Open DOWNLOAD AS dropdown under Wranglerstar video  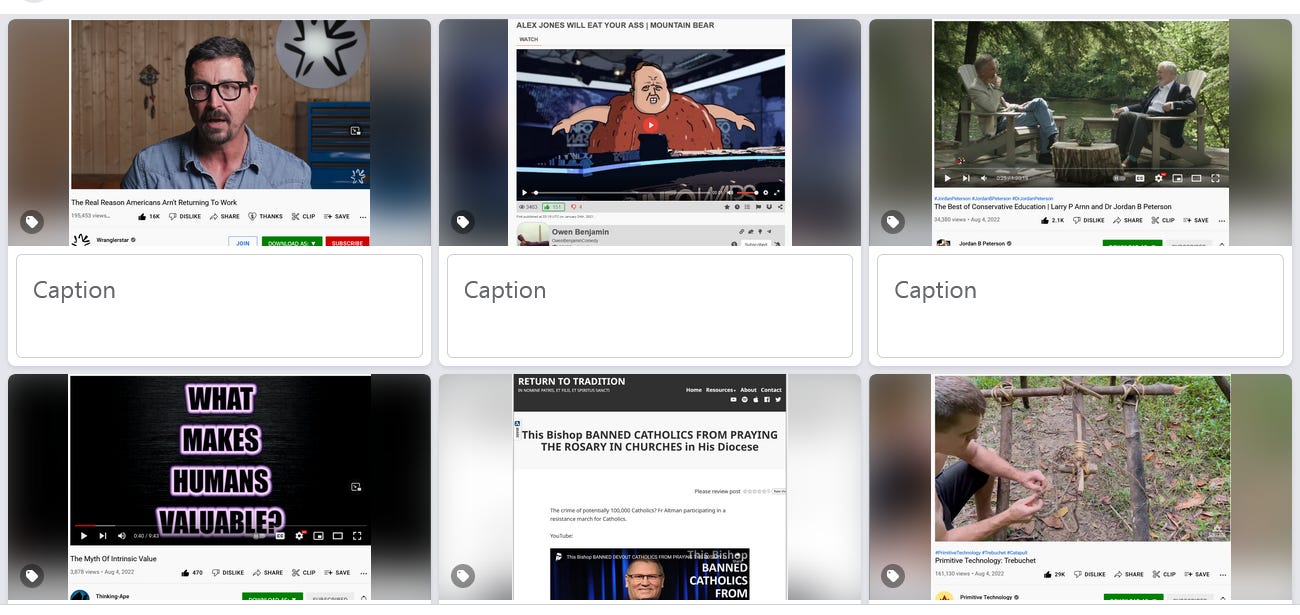(x=292, y=243)
